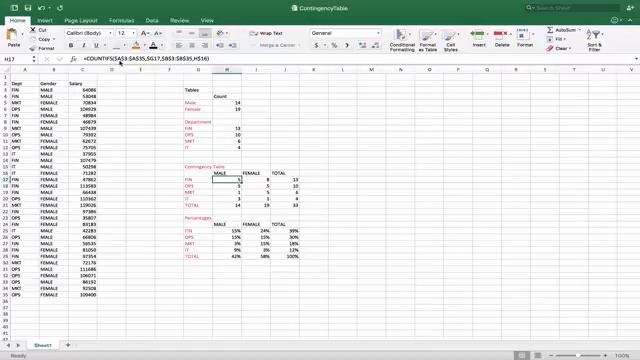This screenshot has height=360, width=640.
Task: Click the Insert cells icon
Action: point(478,35)
